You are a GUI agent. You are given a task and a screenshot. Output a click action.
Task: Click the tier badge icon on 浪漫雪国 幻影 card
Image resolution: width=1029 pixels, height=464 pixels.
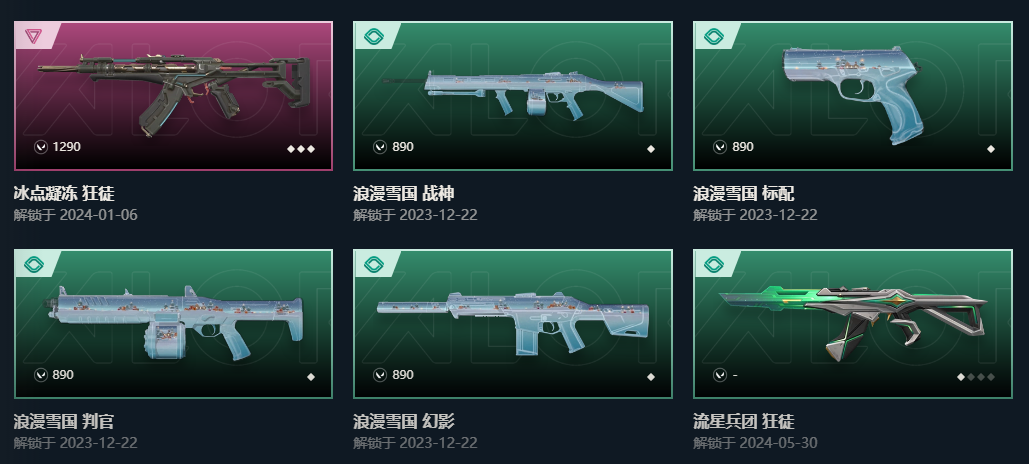373,264
